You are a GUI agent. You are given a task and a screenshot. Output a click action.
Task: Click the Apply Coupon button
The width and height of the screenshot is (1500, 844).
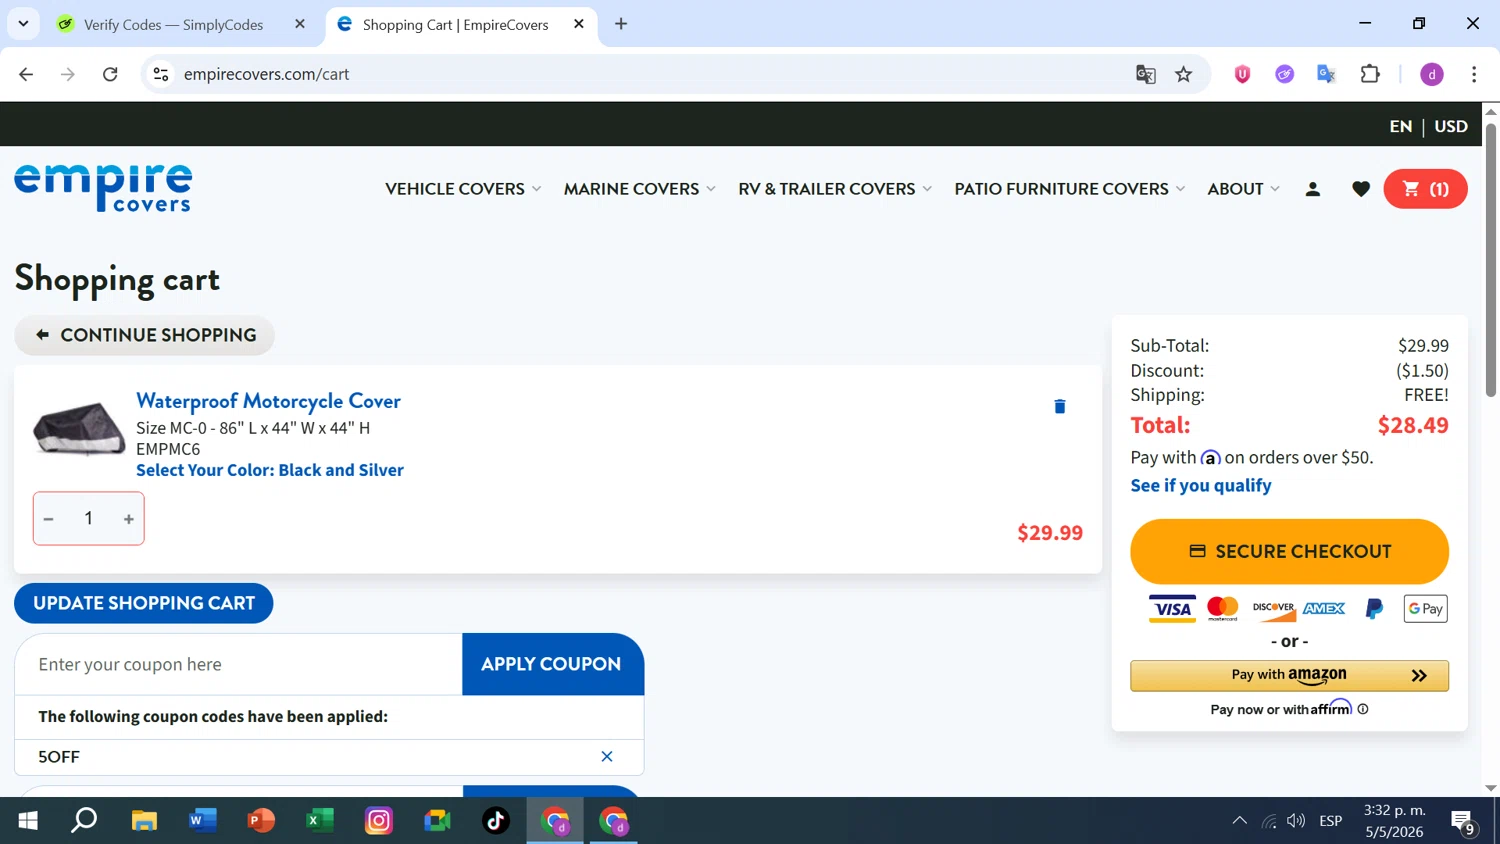[x=551, y=664]
